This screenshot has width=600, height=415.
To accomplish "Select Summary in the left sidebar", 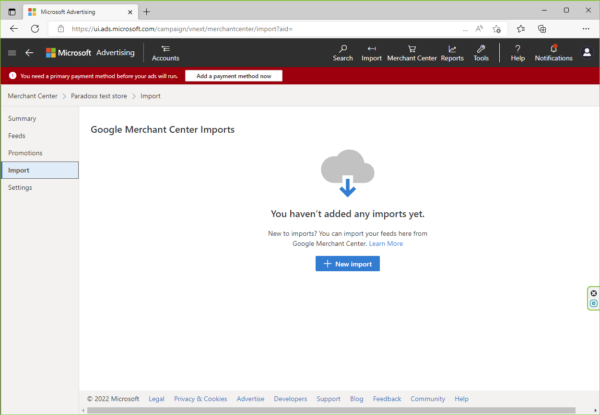I will 22,118.
